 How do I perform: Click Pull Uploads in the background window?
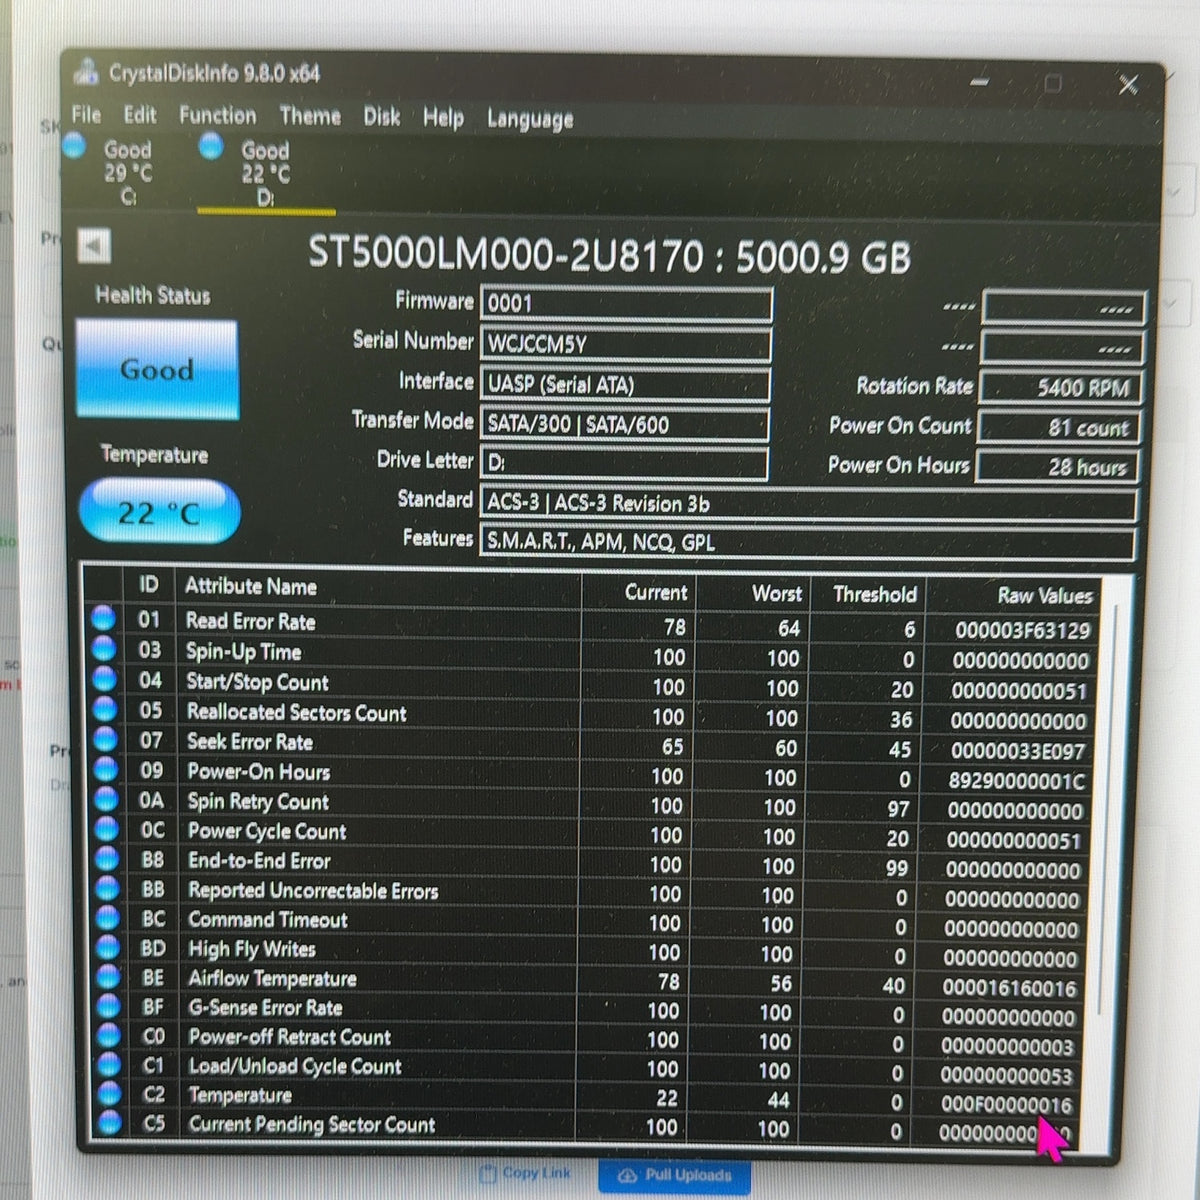pyautogui.click(x=675, y=1175)
